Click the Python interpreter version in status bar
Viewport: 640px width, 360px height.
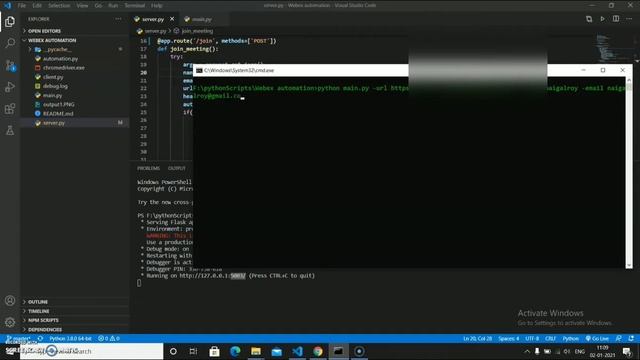(70, 338)
